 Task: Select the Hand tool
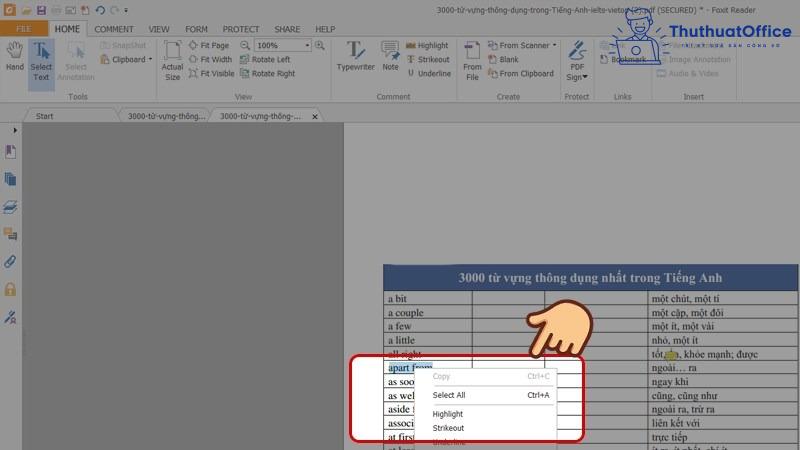click(x=15, y=57)
